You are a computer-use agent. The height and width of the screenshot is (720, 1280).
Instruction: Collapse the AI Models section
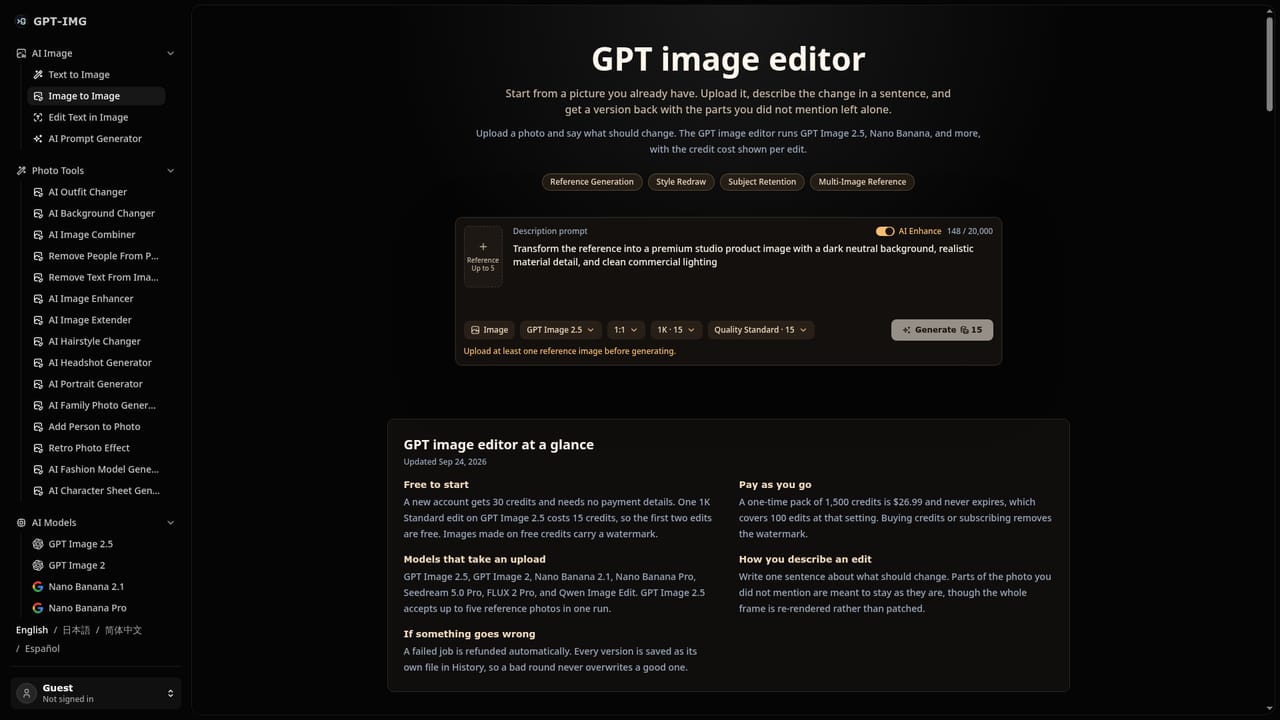170,523
